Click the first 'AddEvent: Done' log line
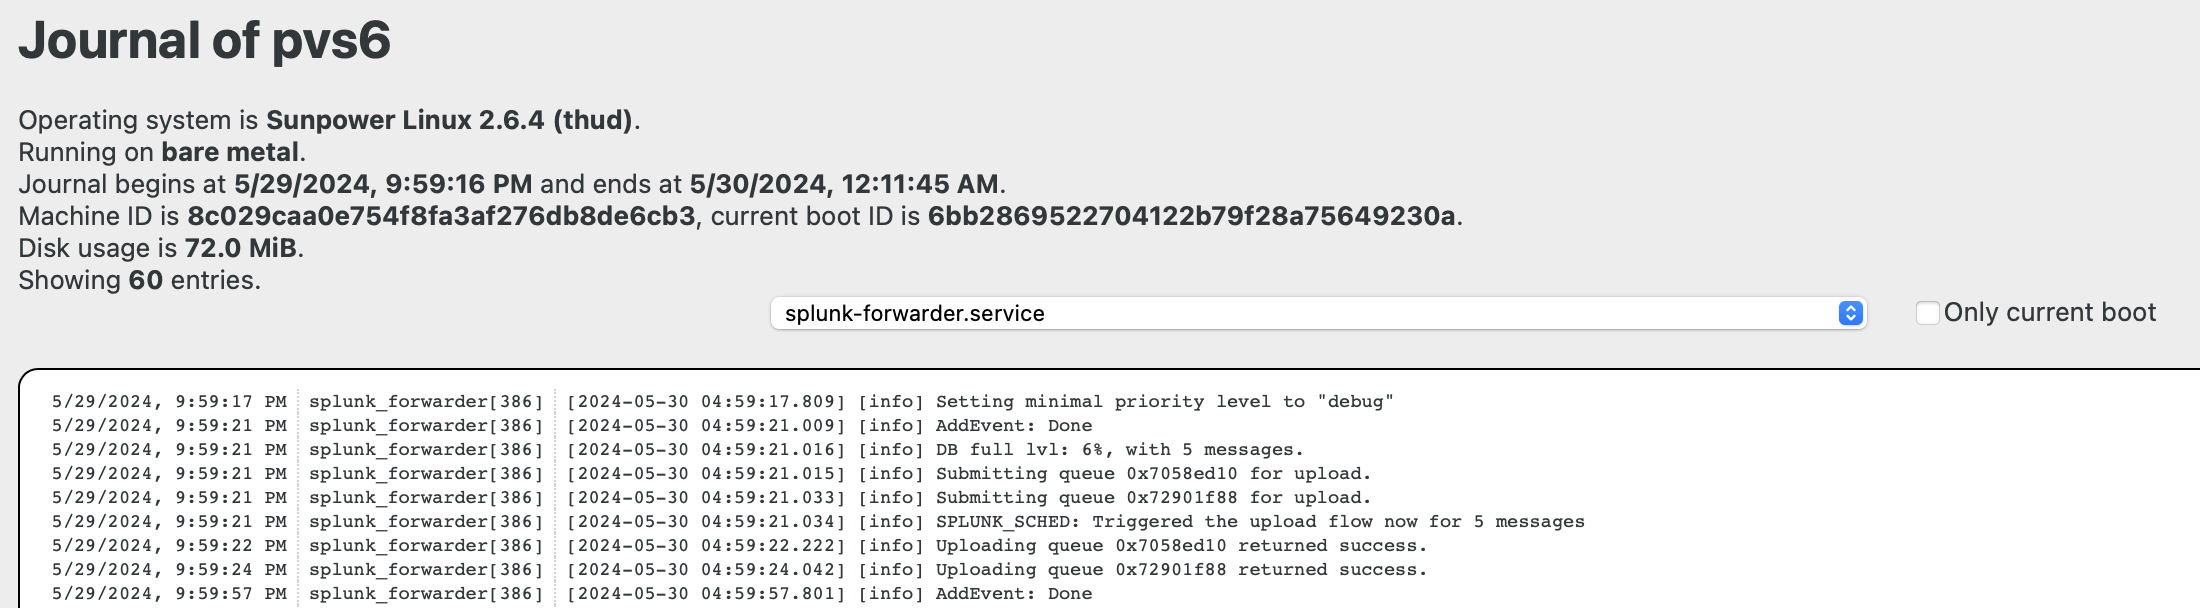Image resolution: width=2200 pixels, height=608 pixels. pyautogui.click(x=1013, y=426)
